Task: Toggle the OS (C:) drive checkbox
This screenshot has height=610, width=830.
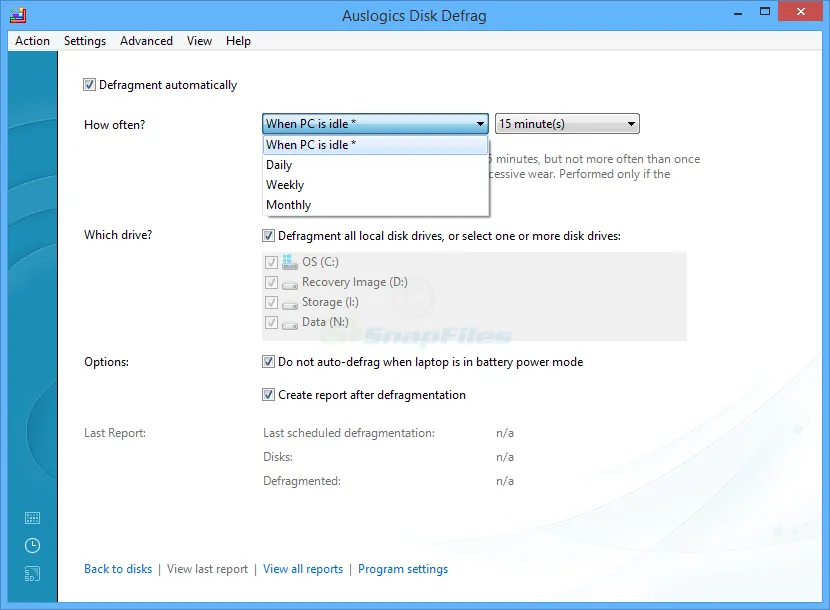Action: click(271, 262)
